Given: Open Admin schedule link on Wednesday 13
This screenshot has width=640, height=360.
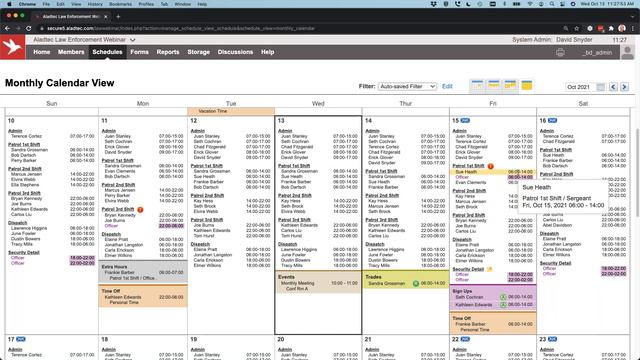Looking at the screenshot, I should pos(285,131).
